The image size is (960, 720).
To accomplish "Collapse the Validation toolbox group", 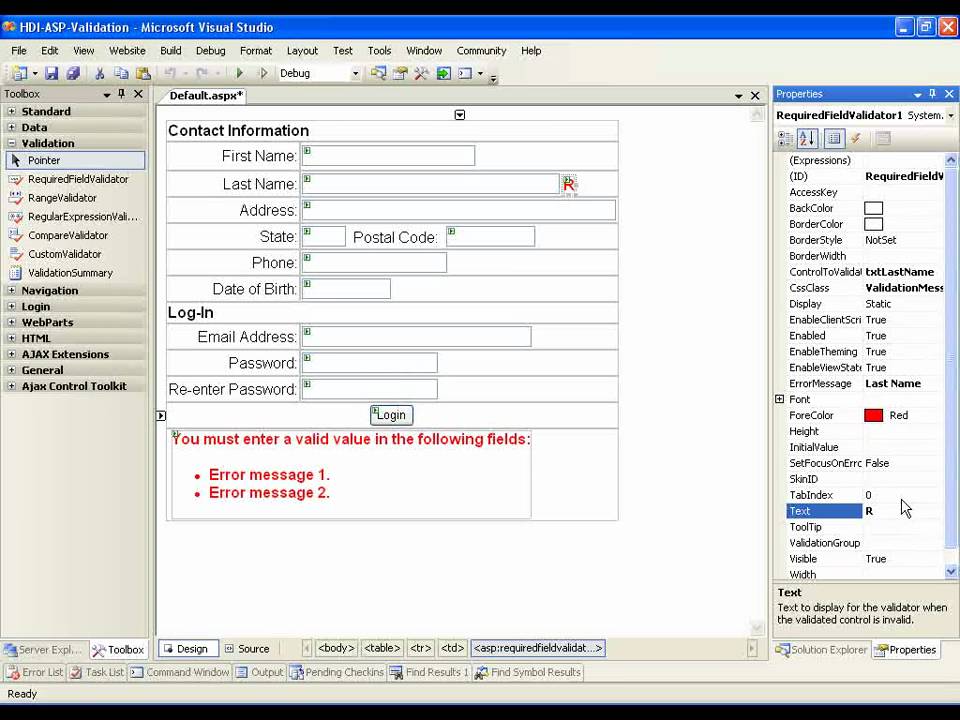I will coord(11,143).
